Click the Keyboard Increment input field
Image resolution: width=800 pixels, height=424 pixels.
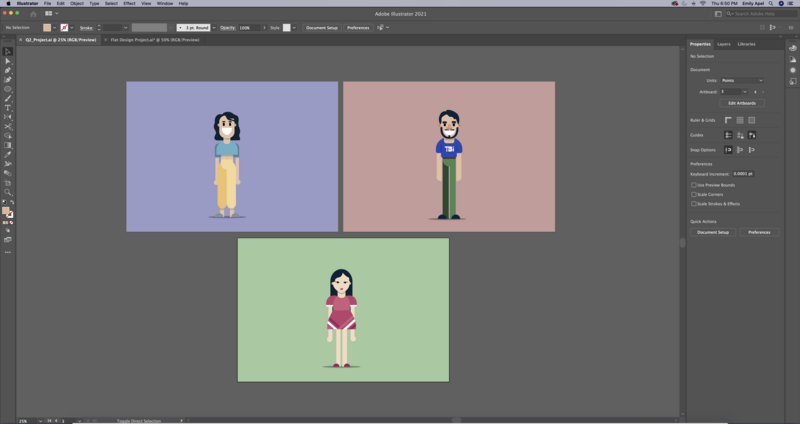point(742,174)
